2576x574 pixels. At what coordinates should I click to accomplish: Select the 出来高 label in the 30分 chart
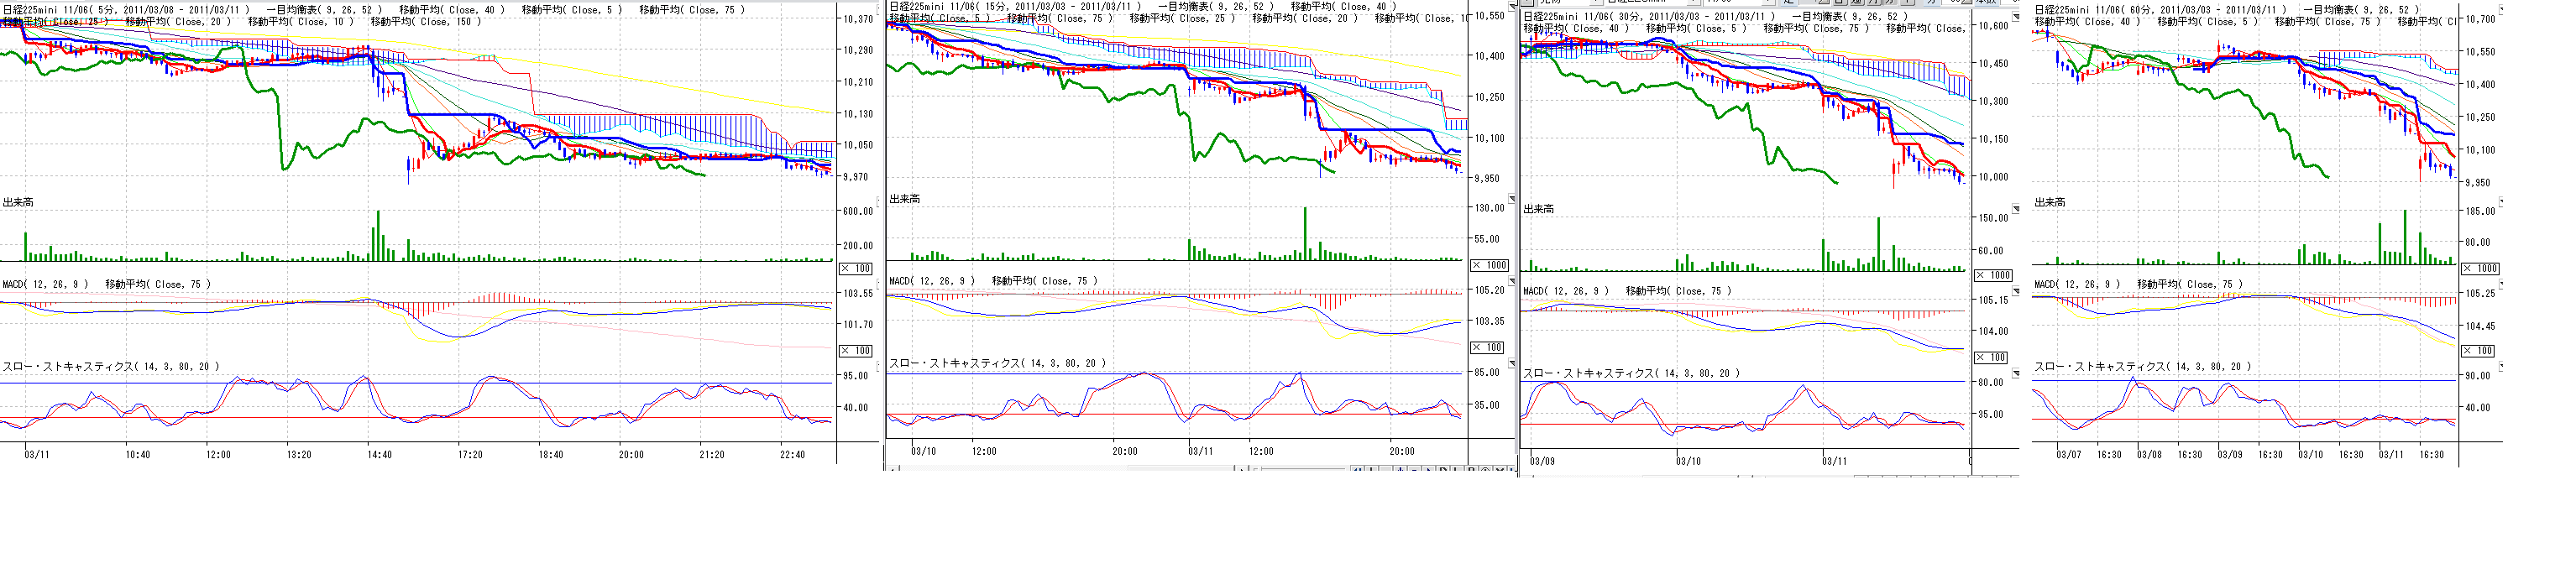[x=1538, y=209]
